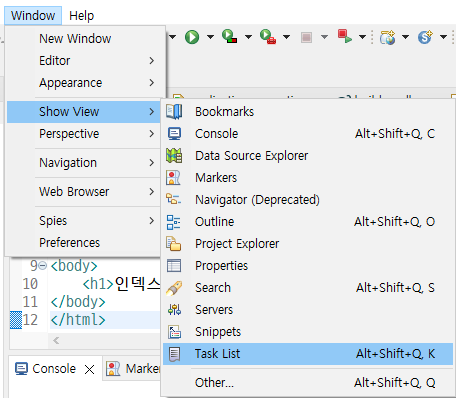Select Bookmarks in Show View submenu
Screen dimensions: 456x398
click(308, 112)
